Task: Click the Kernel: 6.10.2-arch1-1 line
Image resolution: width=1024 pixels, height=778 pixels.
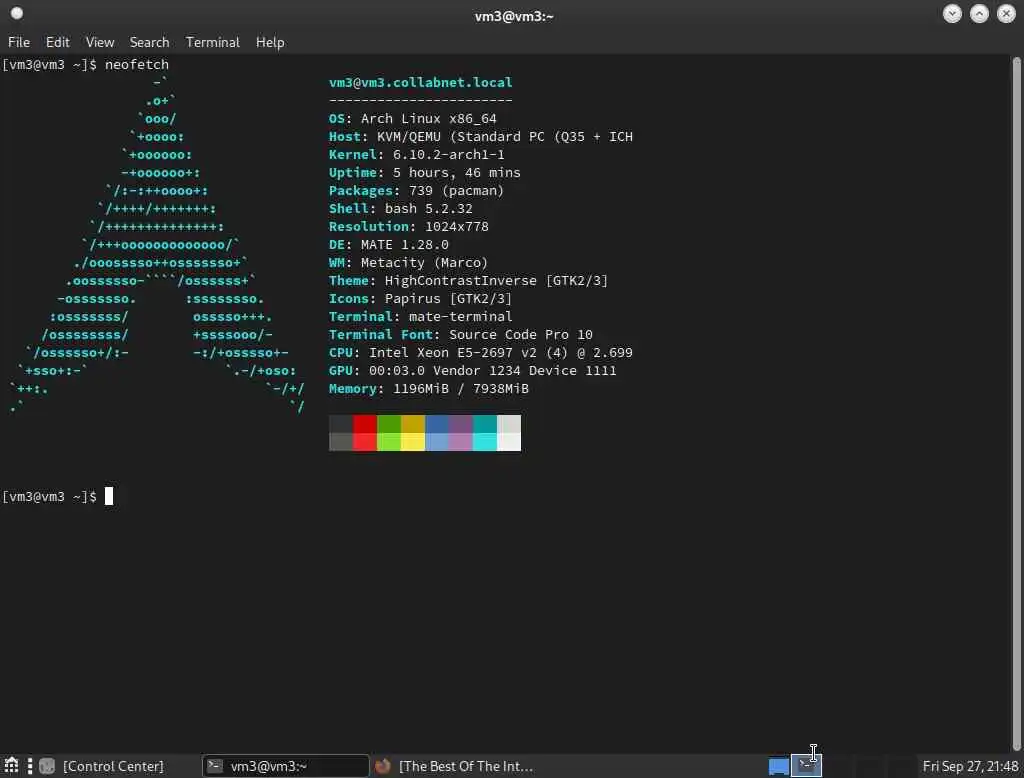Action: 417,155
